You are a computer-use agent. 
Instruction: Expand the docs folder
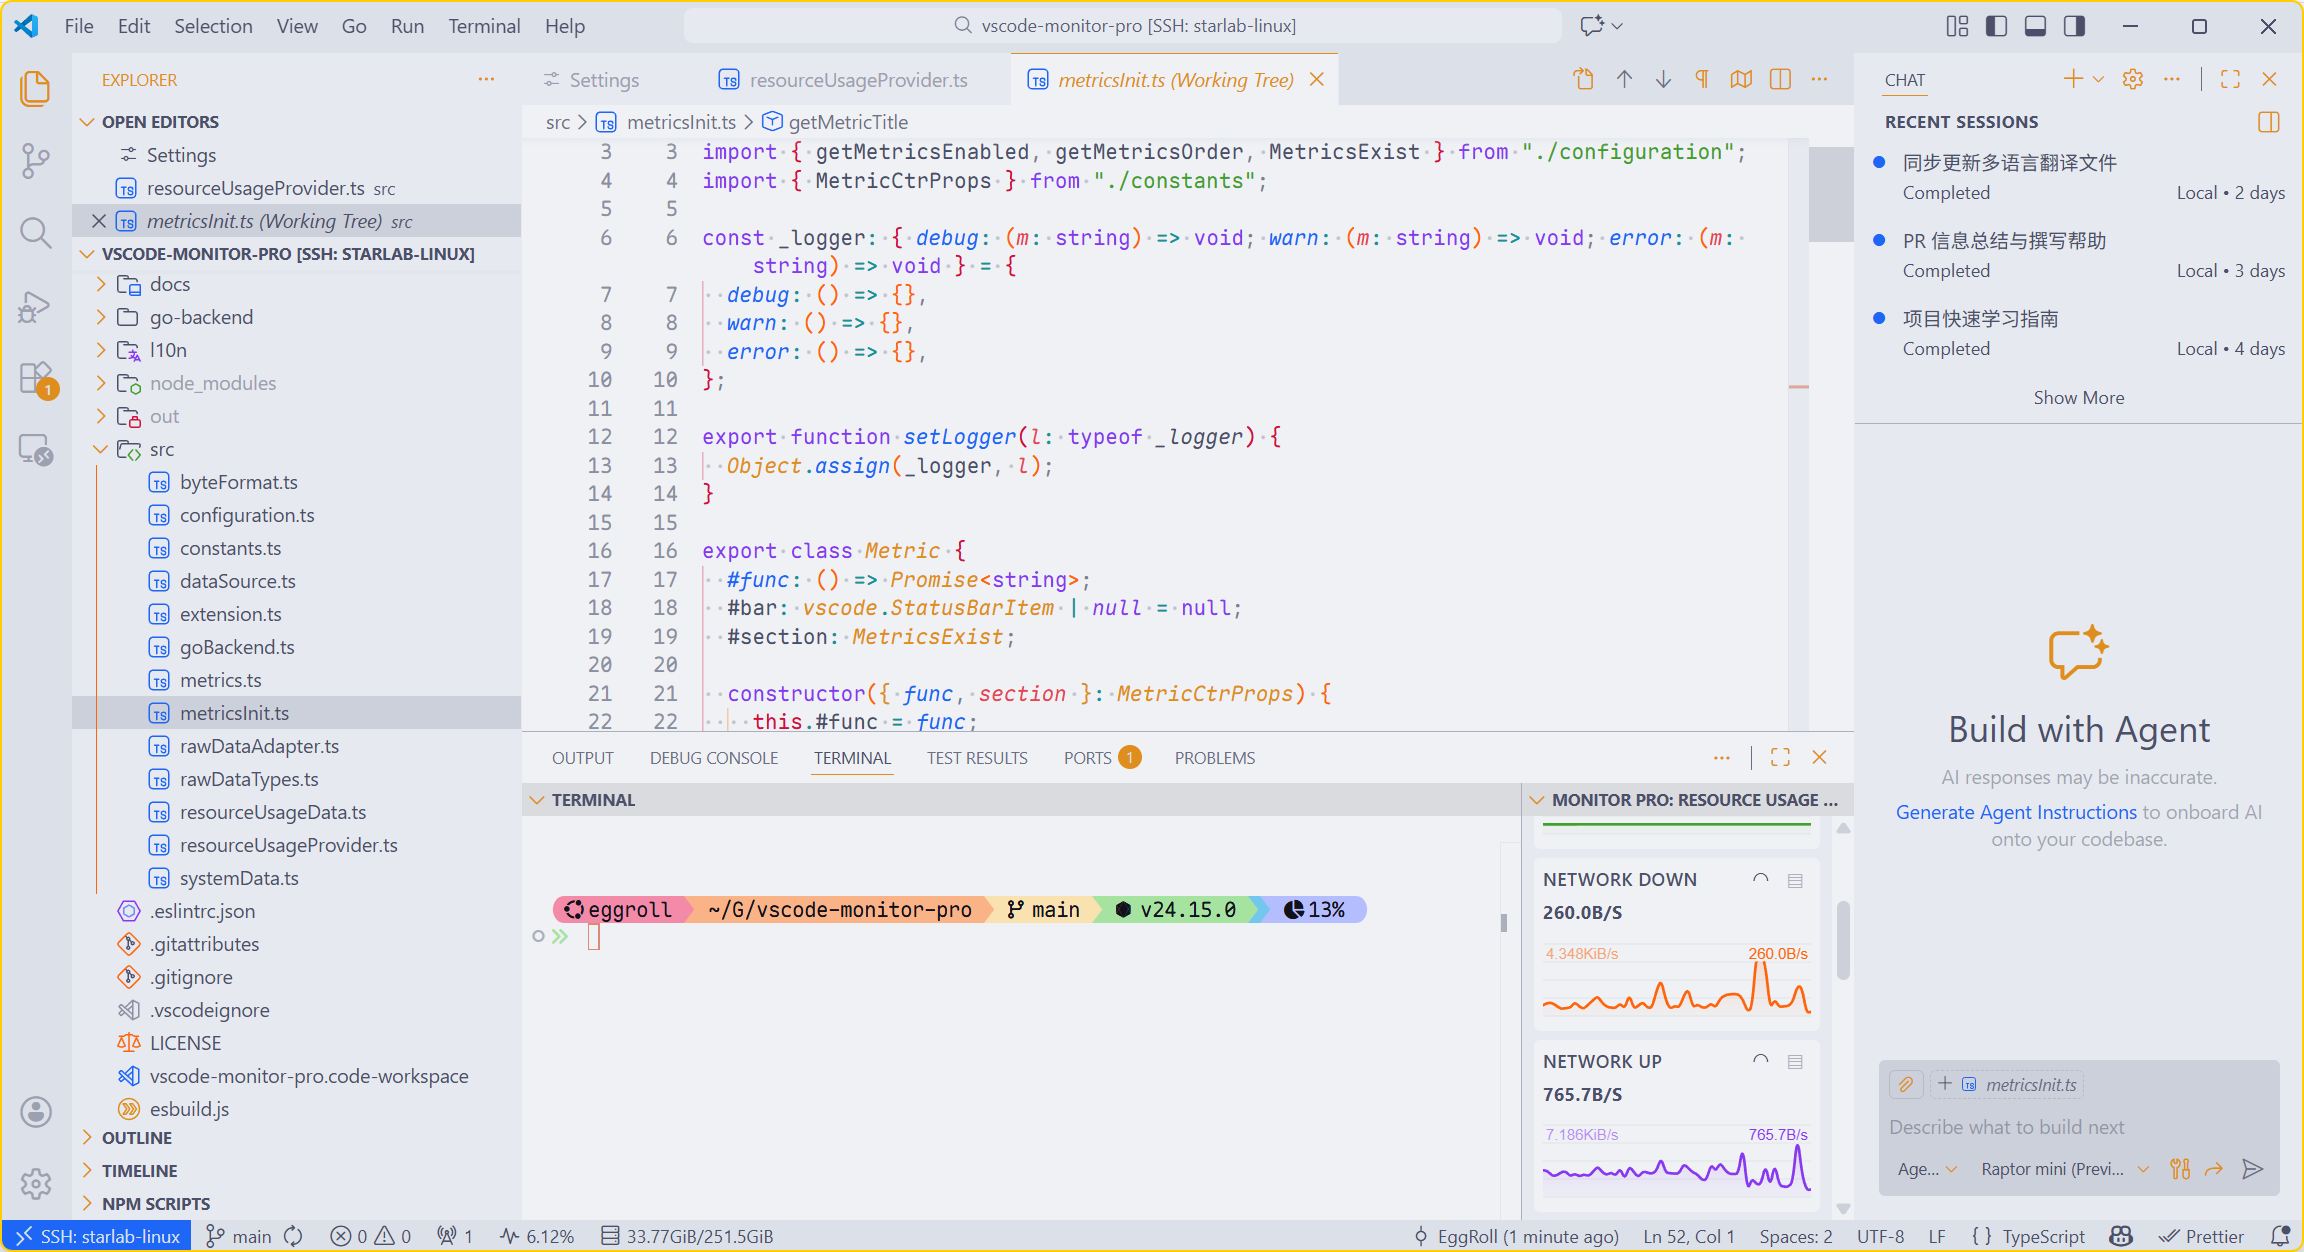tap(101, 285)
